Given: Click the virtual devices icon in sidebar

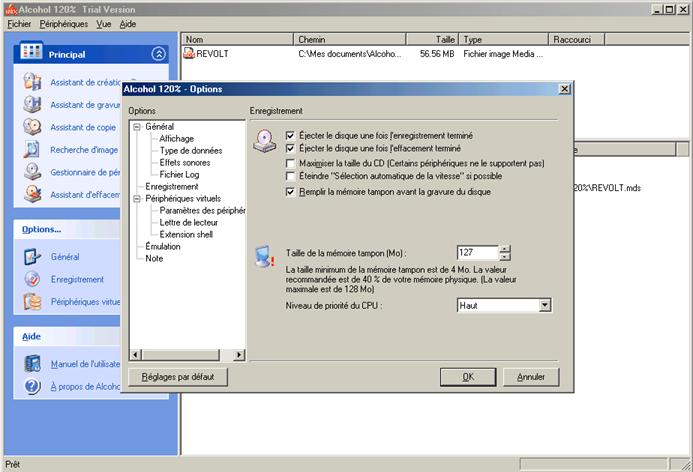Looking at the screenshot, I should 32,301.
